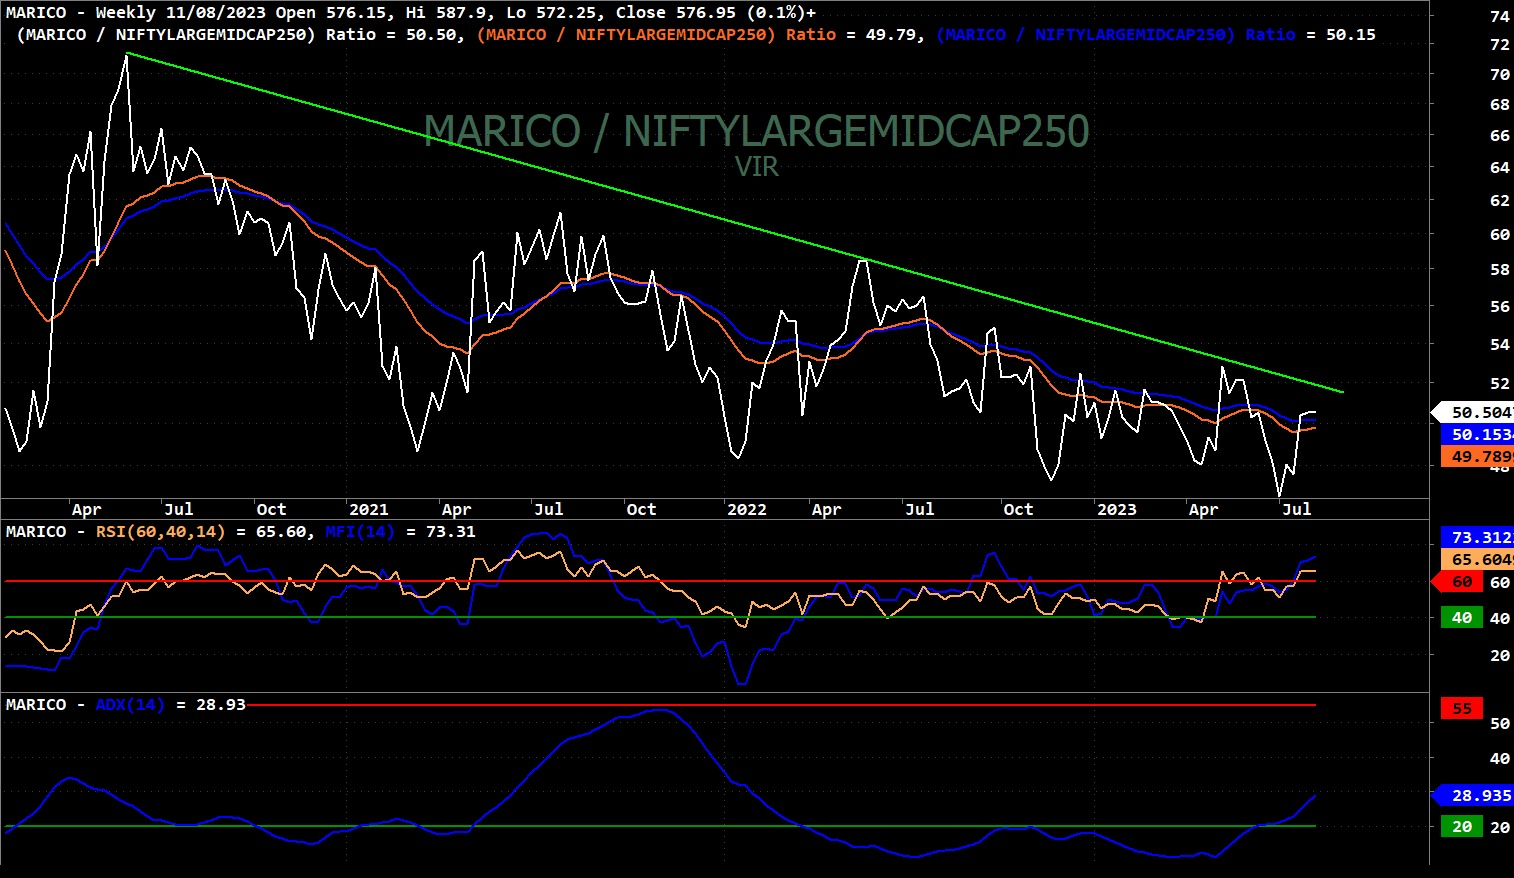Viewport: 1514px width, 878px height.
Task: Click the 2022 label on the time axis
Action: click(747, 509)
